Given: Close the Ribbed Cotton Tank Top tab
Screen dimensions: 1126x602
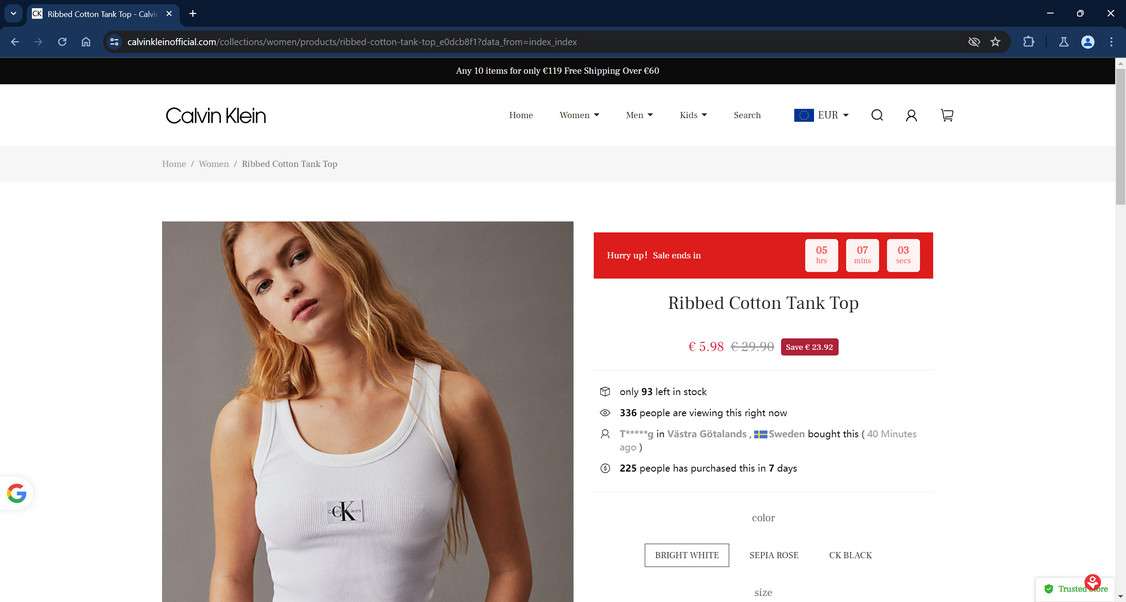Looking at the screenshot, I should (x=169, y=14).
